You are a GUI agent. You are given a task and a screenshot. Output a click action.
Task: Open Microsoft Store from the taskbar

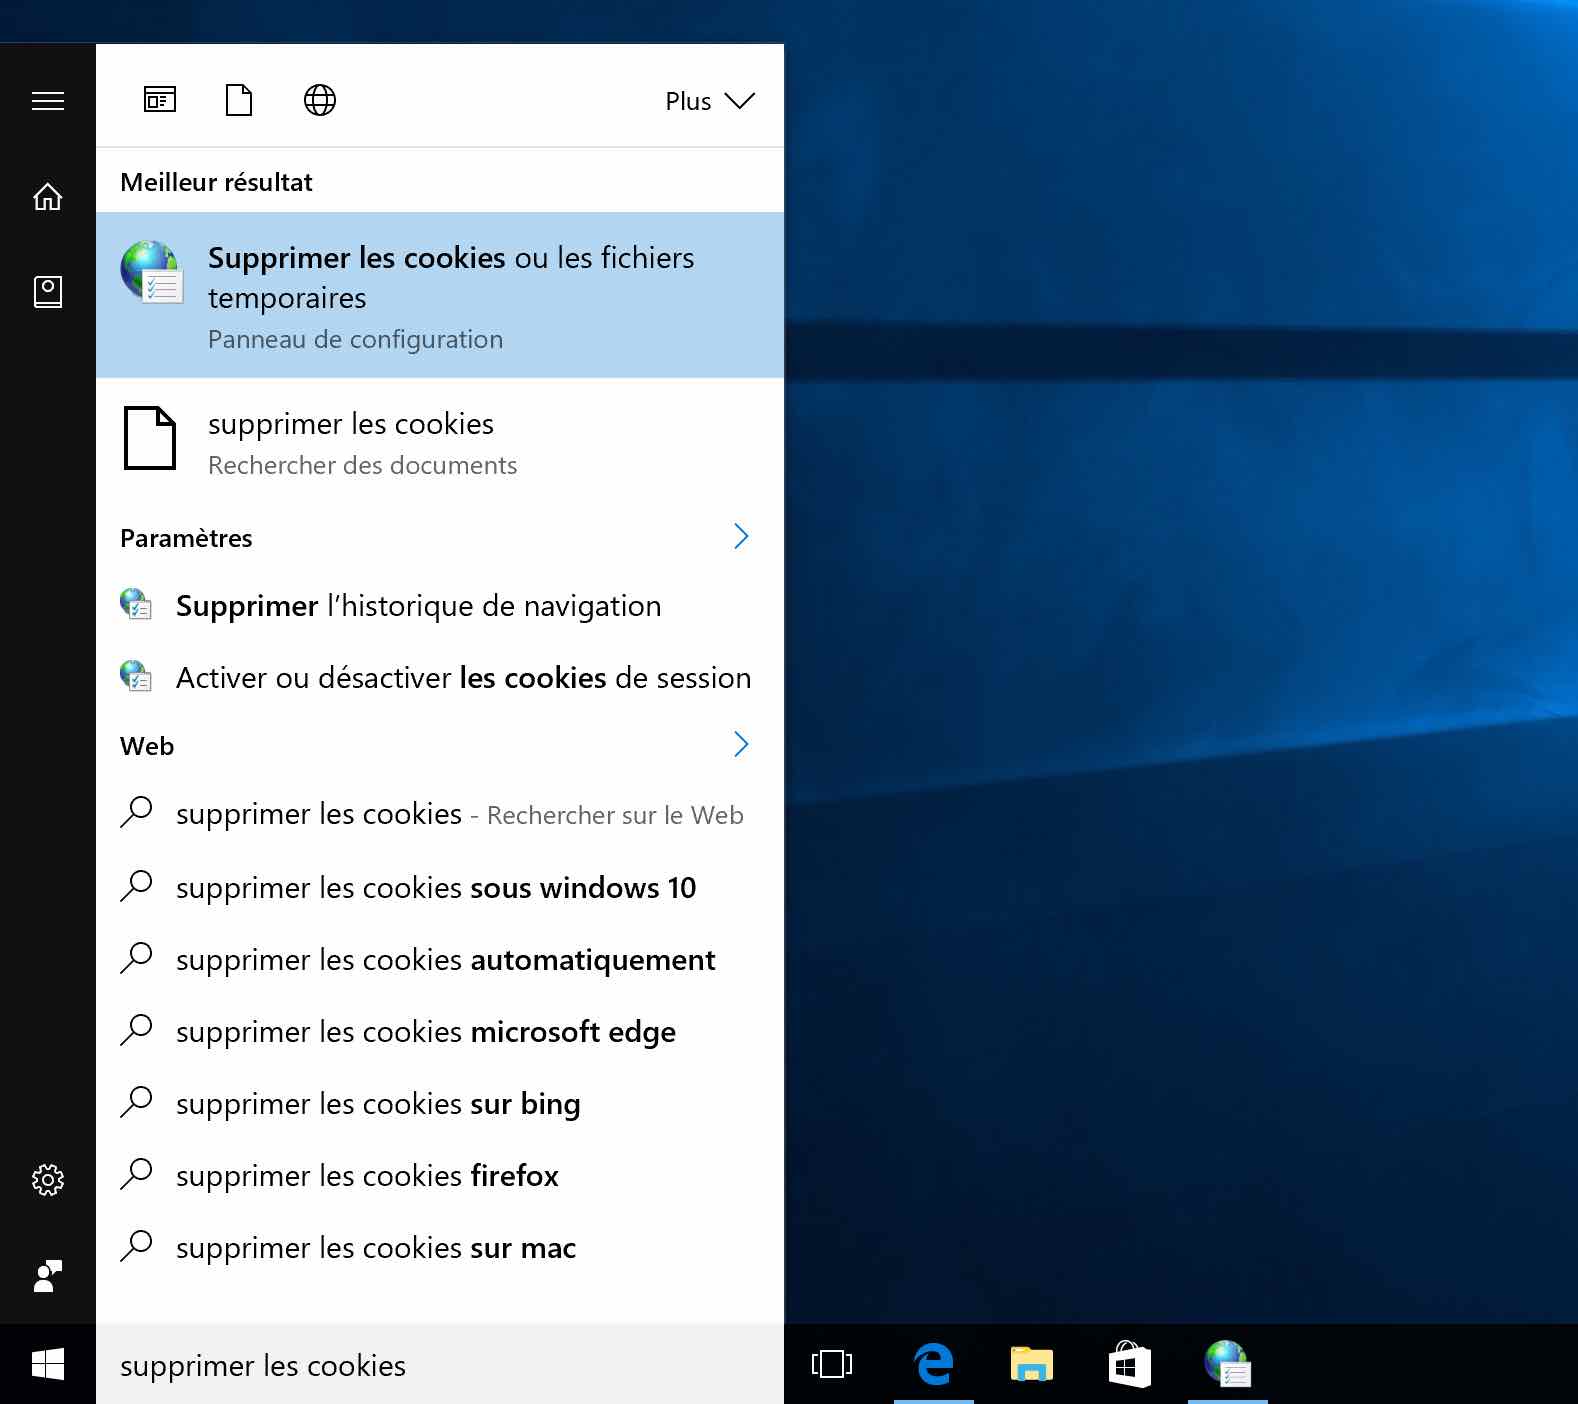[x=1130, y=1365]
